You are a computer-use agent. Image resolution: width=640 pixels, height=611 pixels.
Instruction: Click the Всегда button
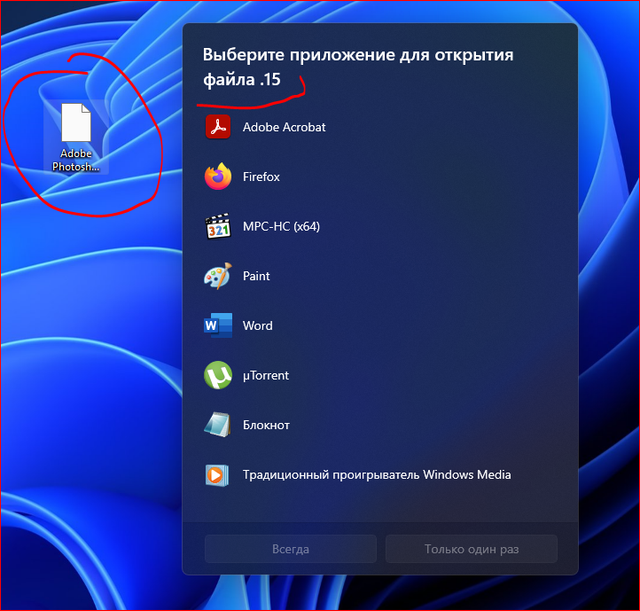pyautogui.click(x=291, y=549)
